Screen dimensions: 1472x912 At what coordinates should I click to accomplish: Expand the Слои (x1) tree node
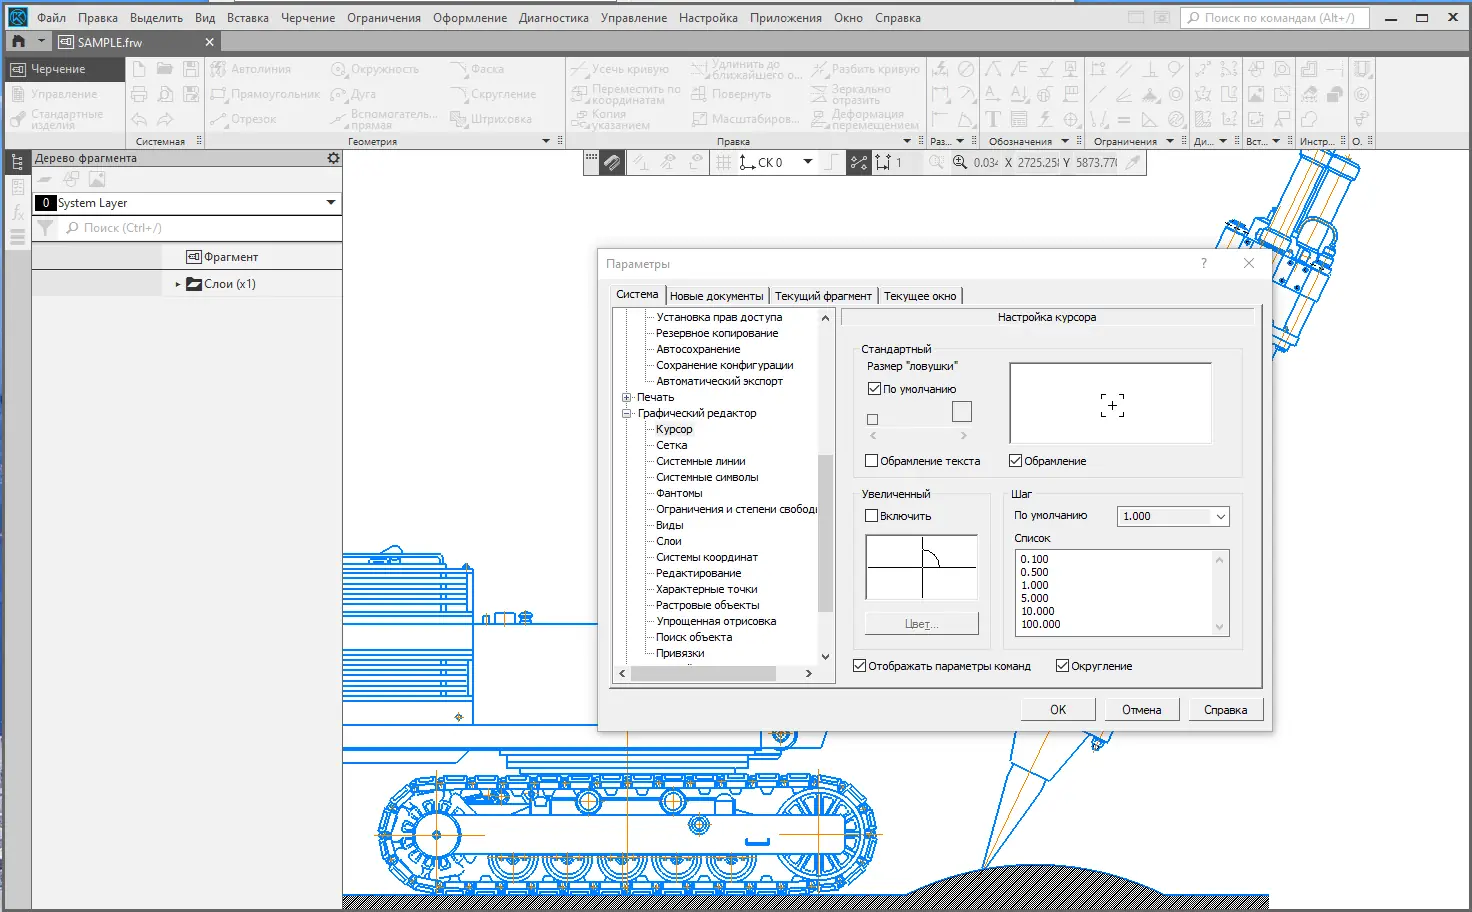click(x=178, y=284)
